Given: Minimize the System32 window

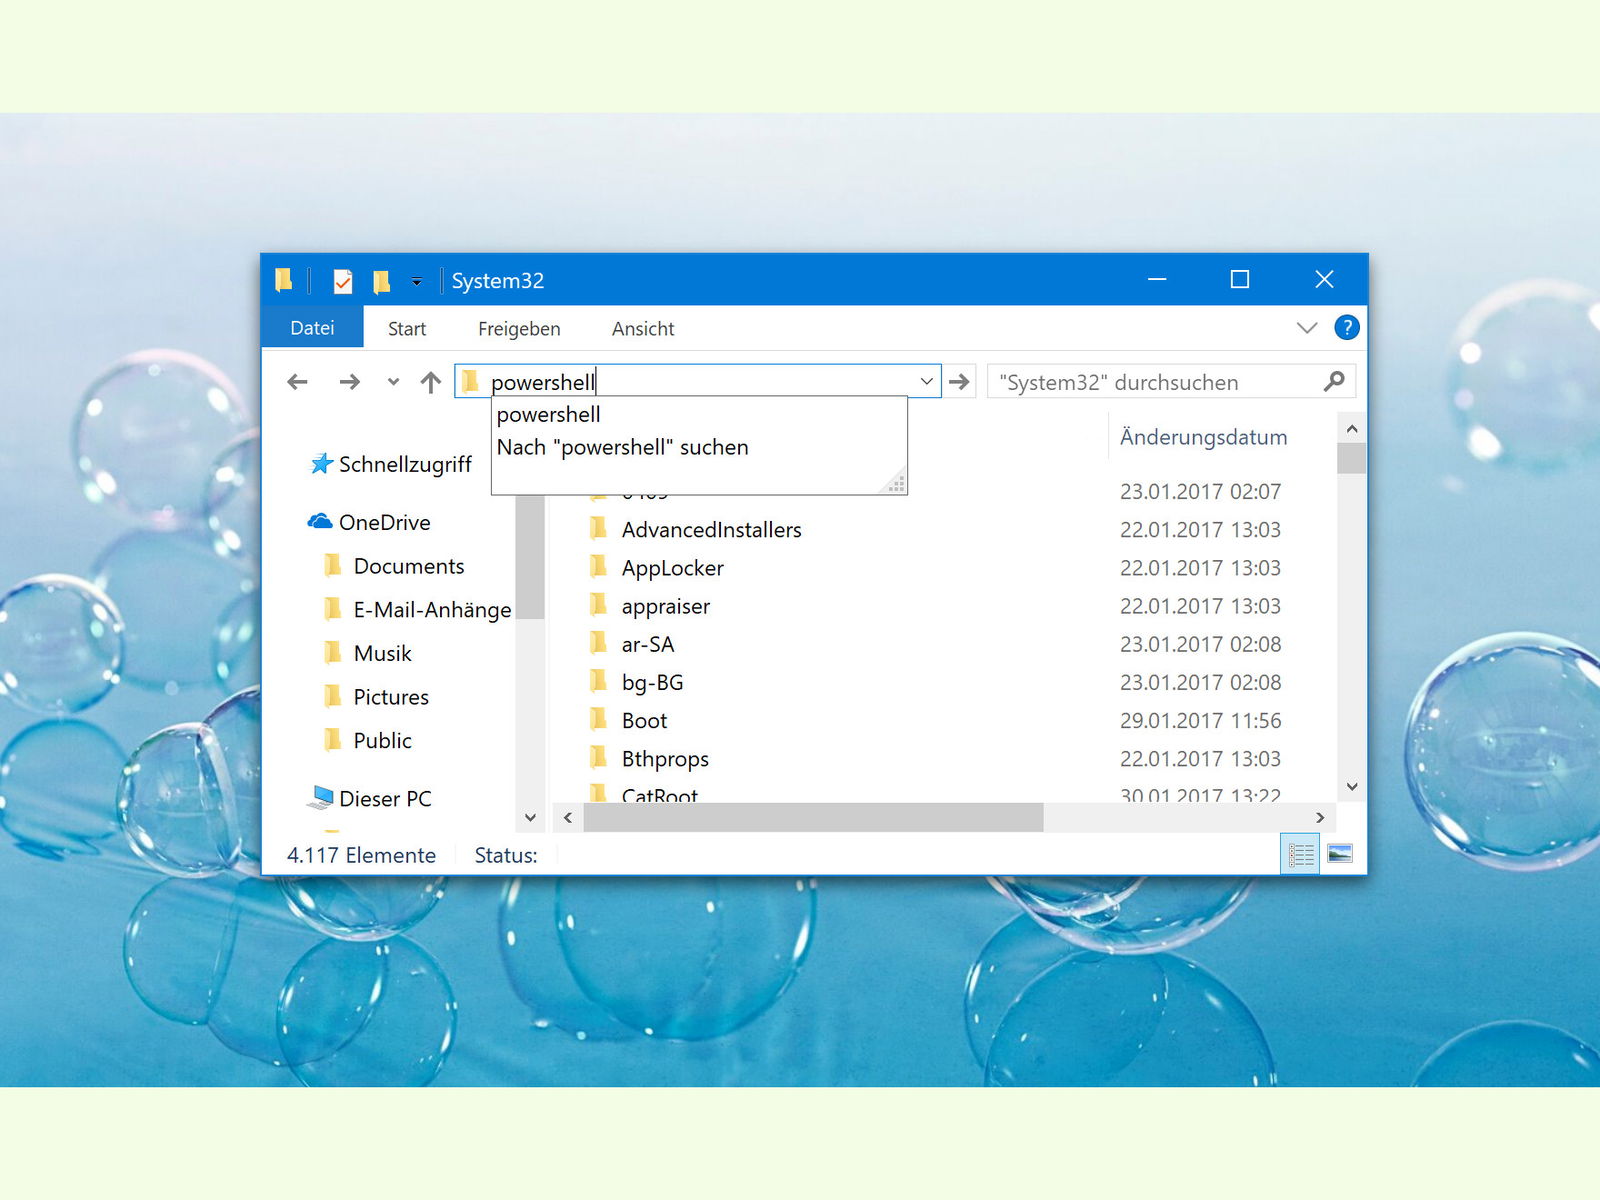Looking at the screenshot, I should [x=1157, y=280].
